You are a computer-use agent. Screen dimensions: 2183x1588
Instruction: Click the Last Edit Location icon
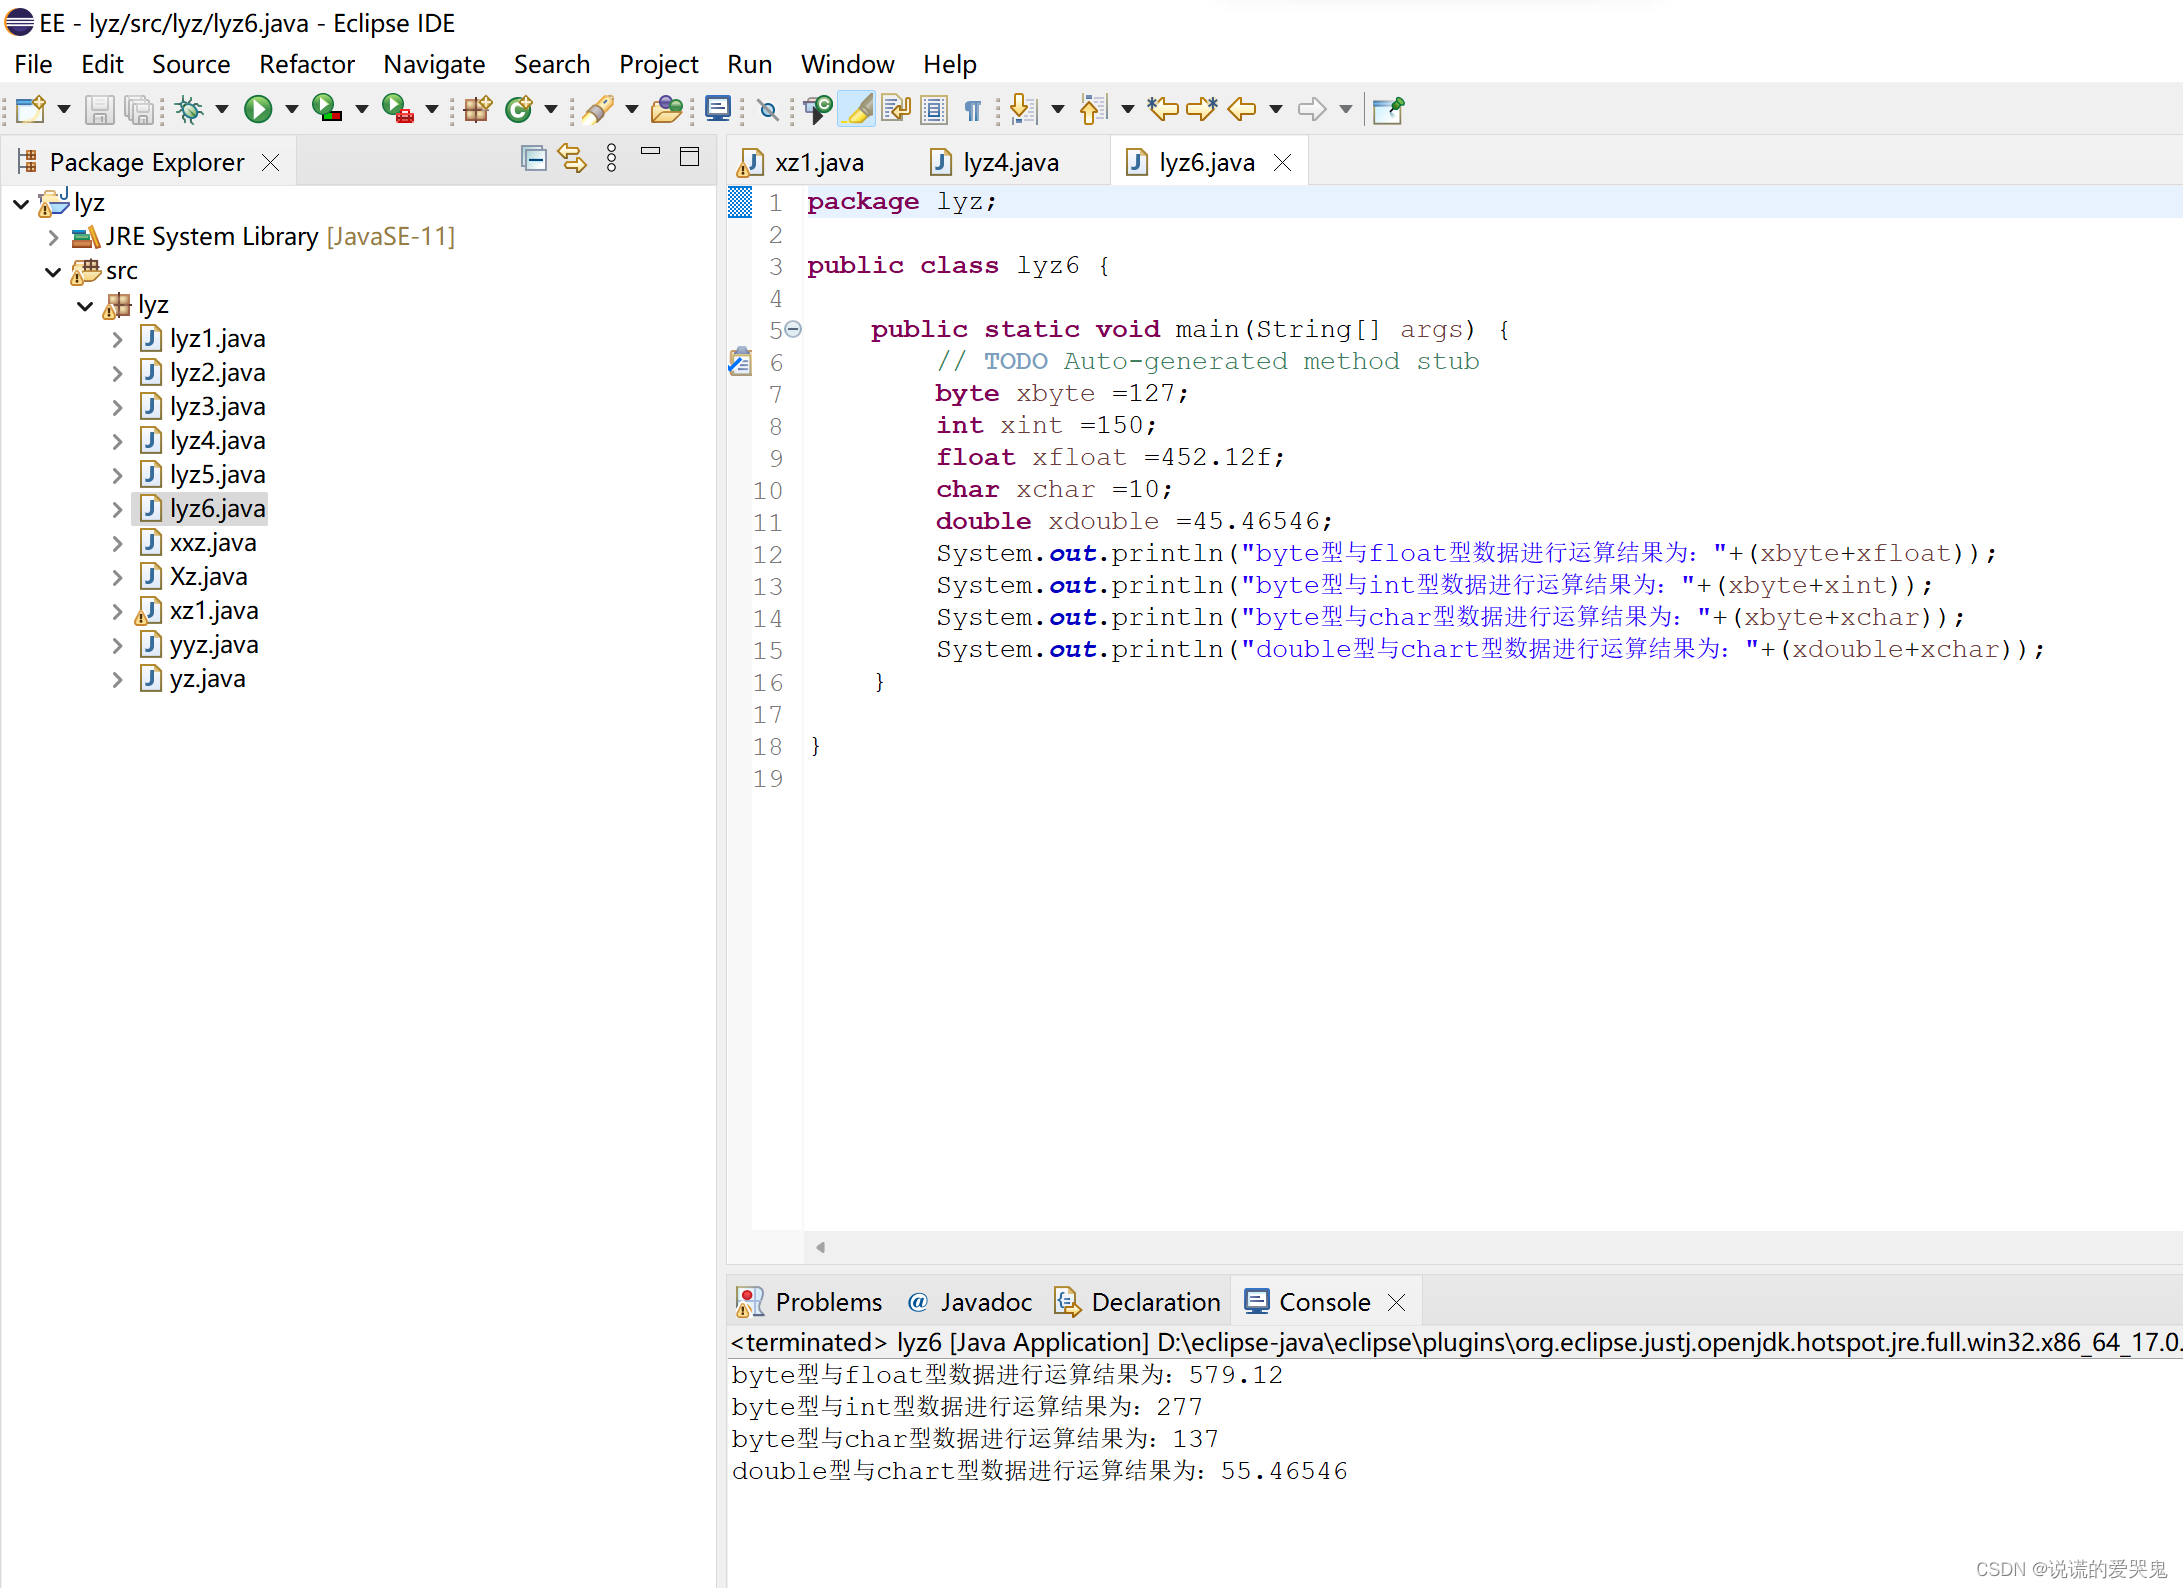1163,109
